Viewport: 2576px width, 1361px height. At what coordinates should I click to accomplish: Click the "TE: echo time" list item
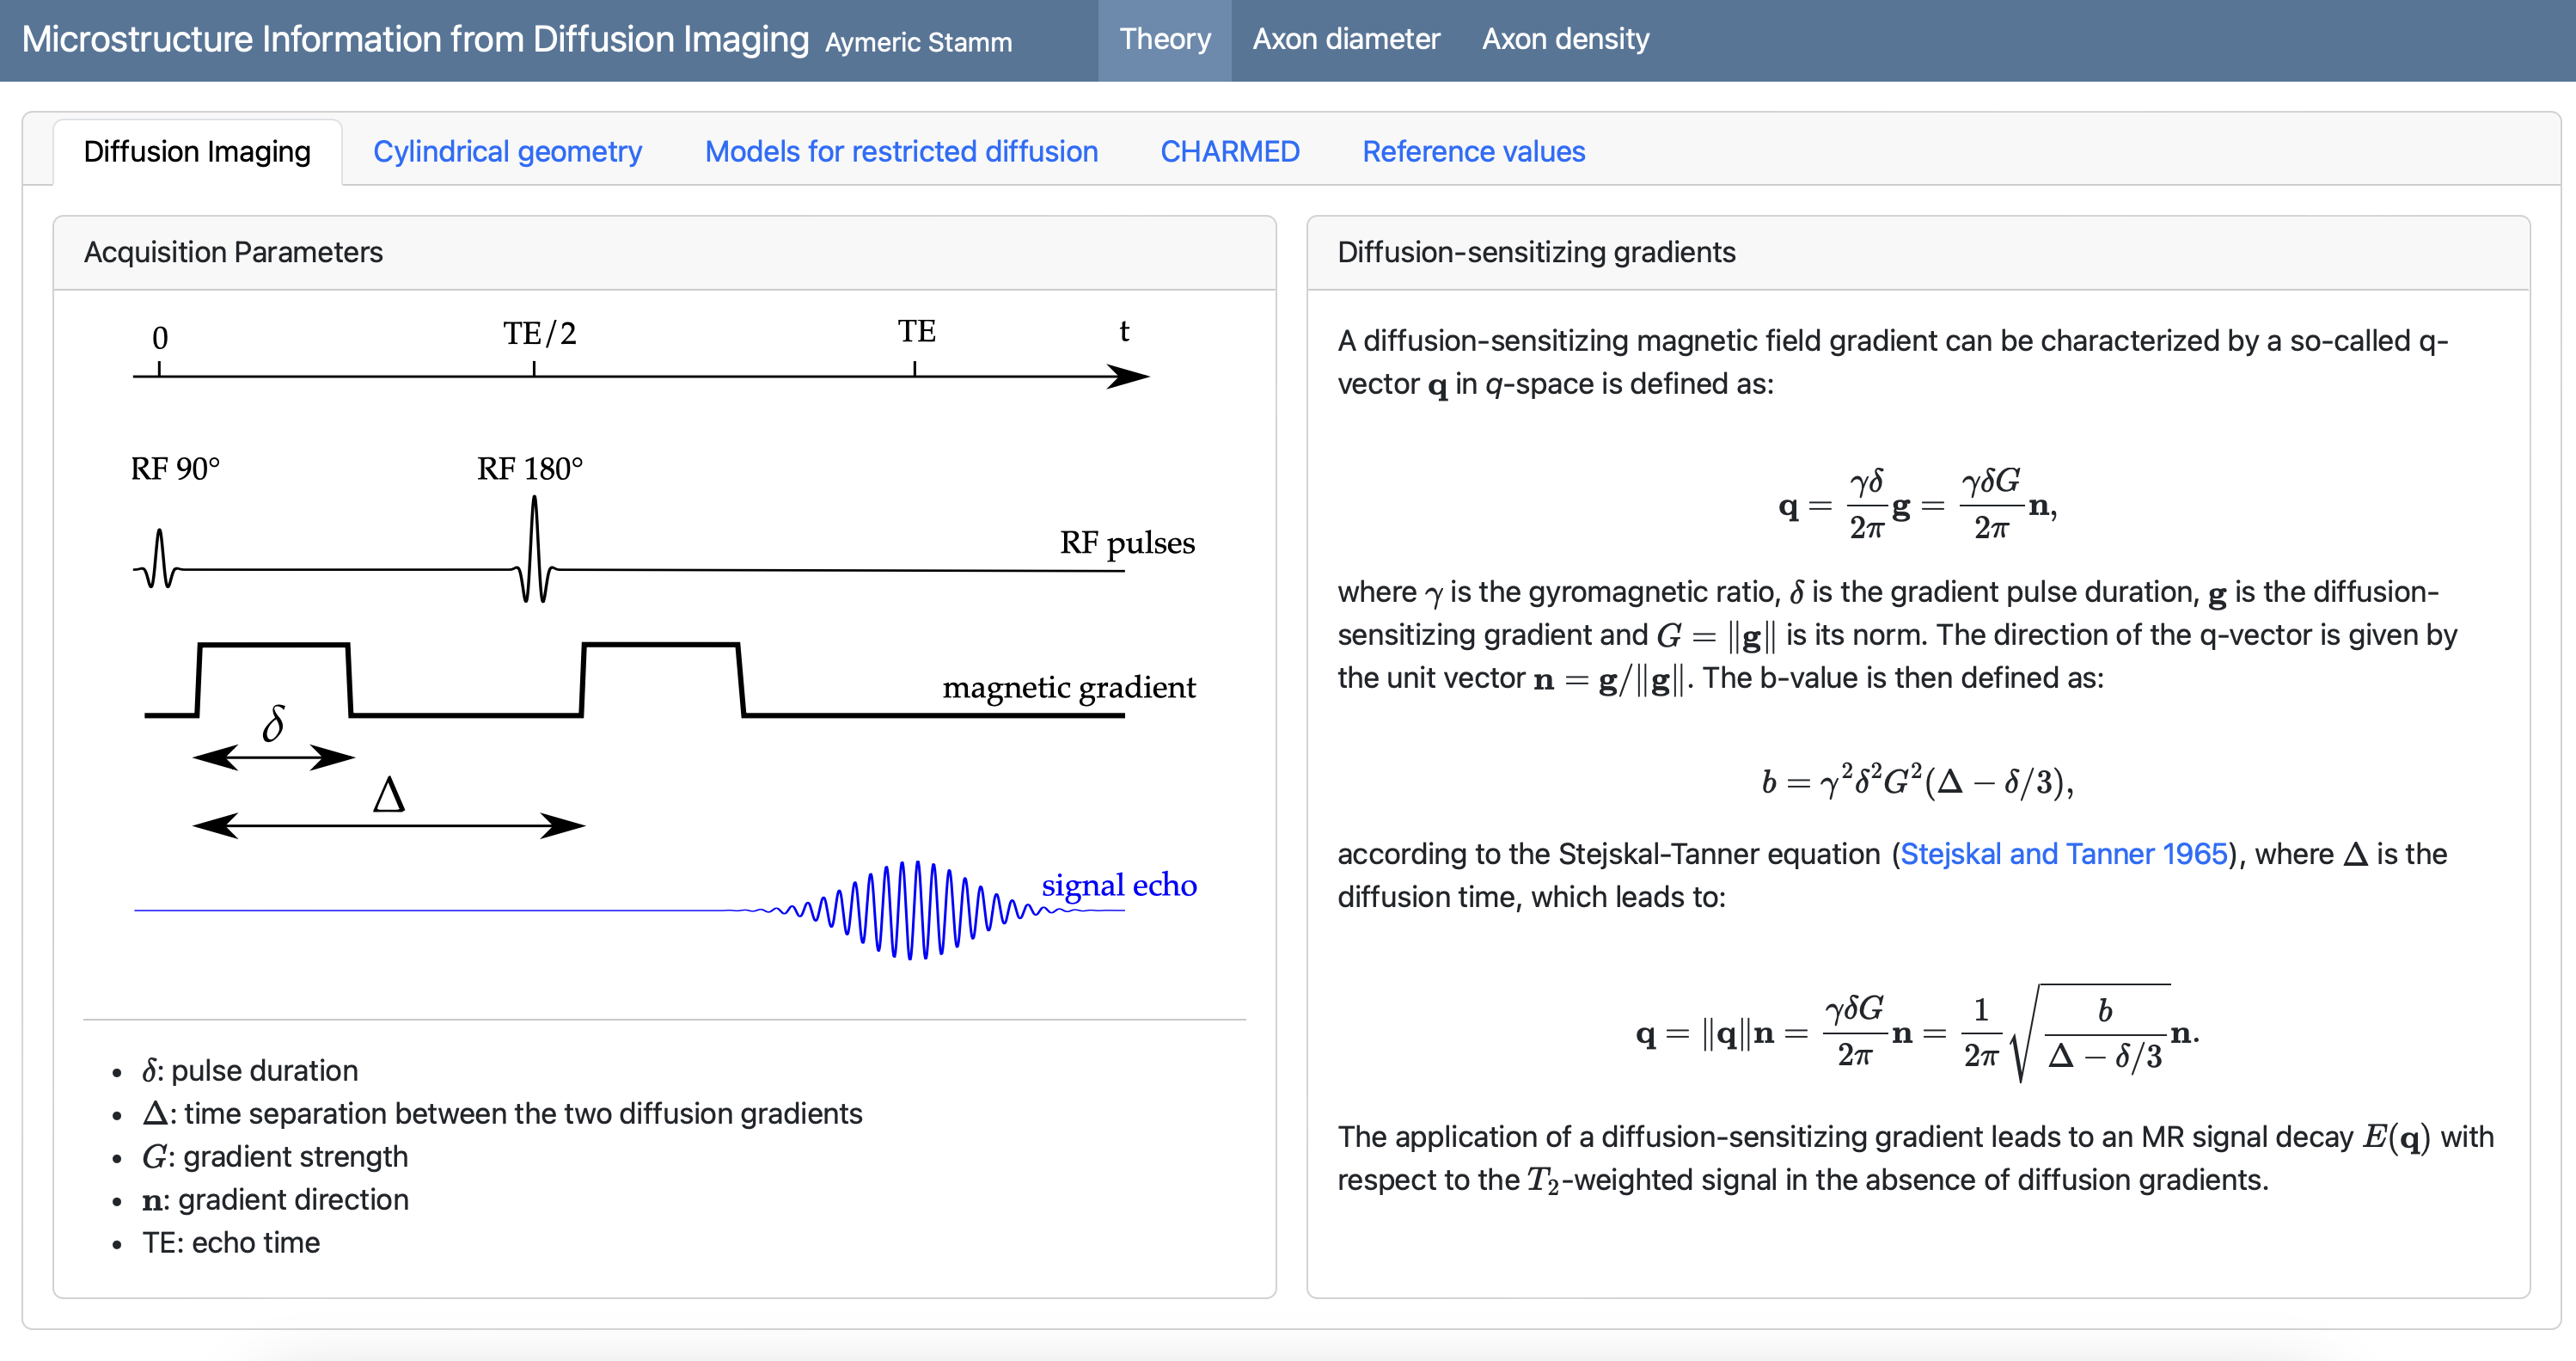coord(231,1243)
